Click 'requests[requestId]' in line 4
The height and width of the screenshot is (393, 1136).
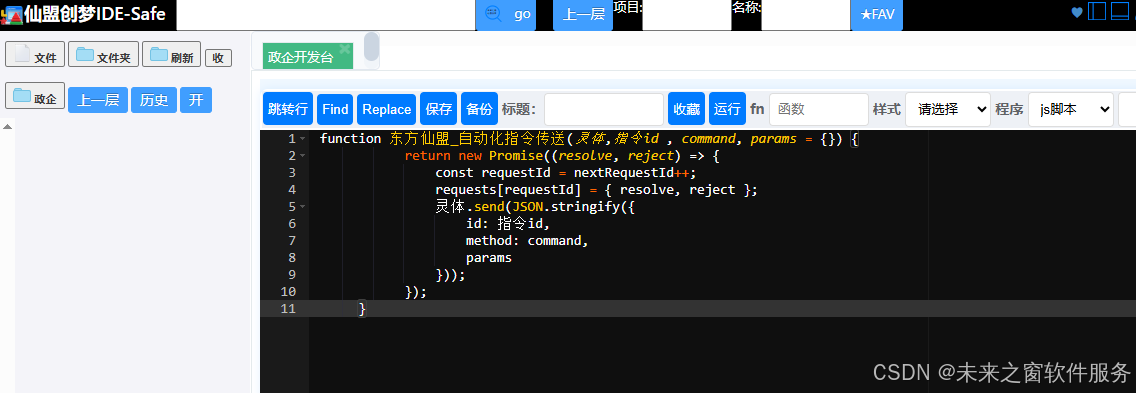pos(508,190)
